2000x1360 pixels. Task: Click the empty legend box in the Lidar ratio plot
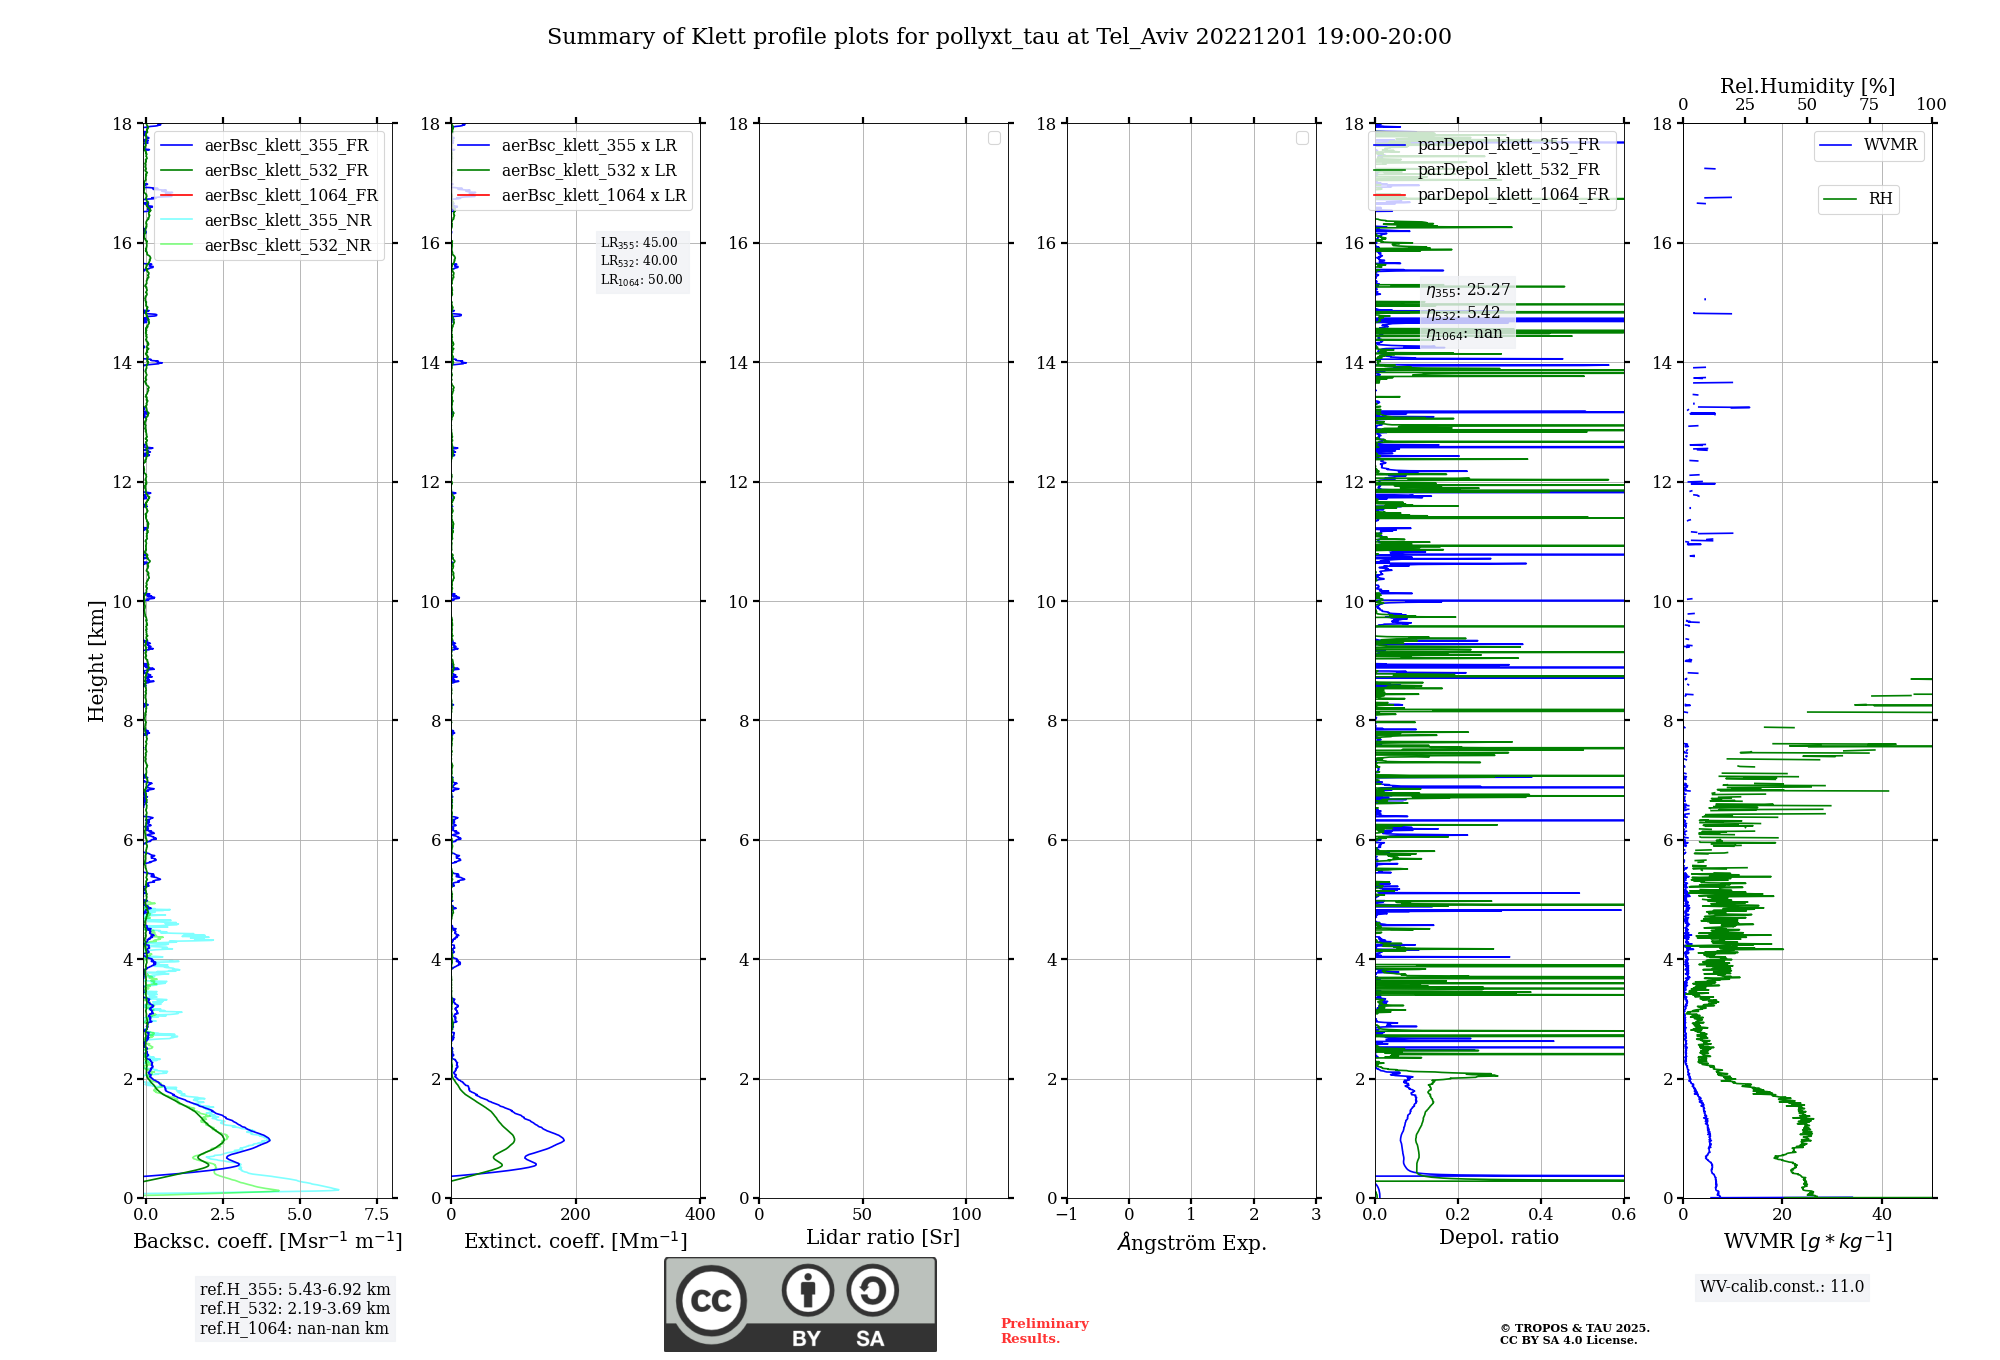point(994,138)
